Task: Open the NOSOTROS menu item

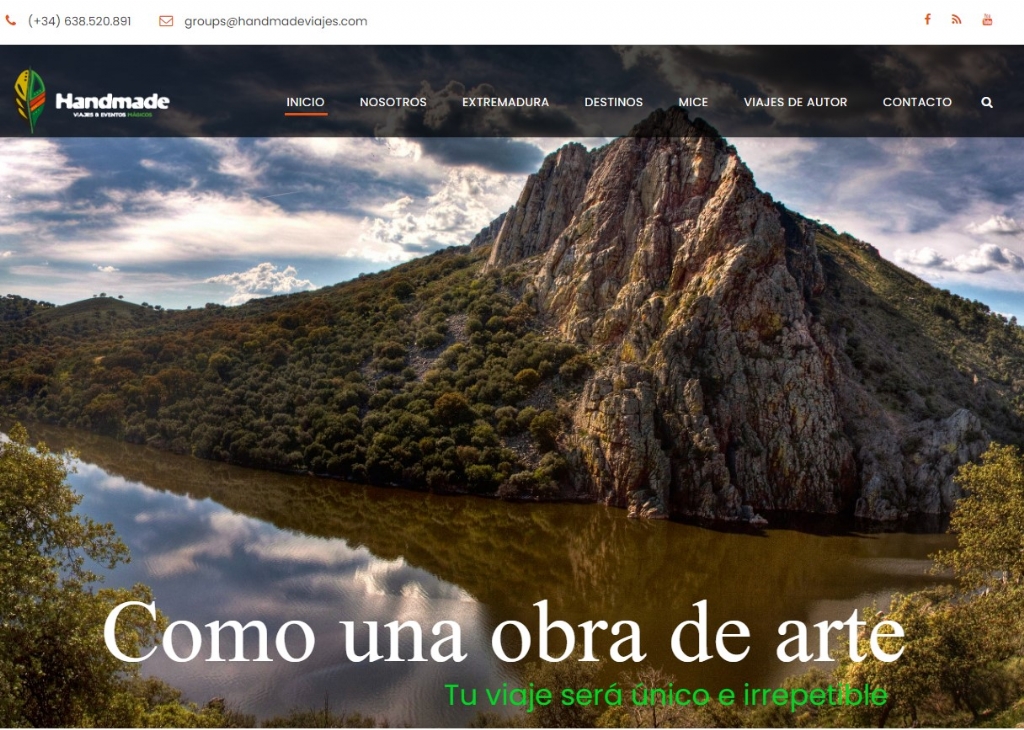Action: 393,102
